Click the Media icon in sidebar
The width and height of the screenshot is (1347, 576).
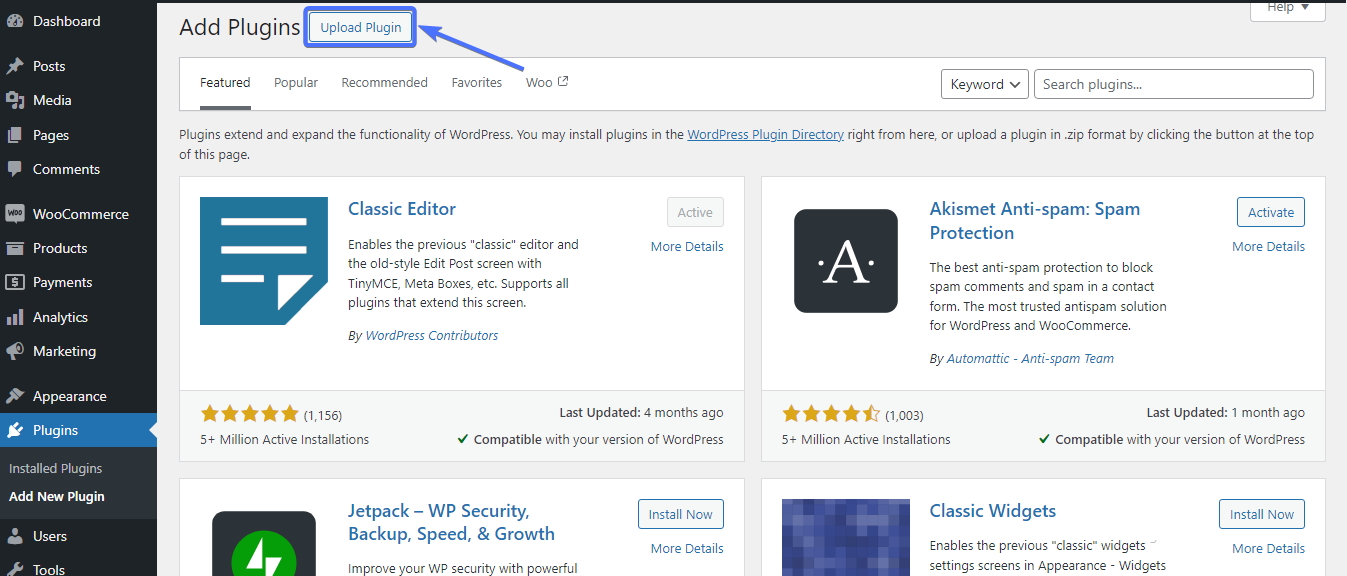pyautogui.click(x=15, y=100)
